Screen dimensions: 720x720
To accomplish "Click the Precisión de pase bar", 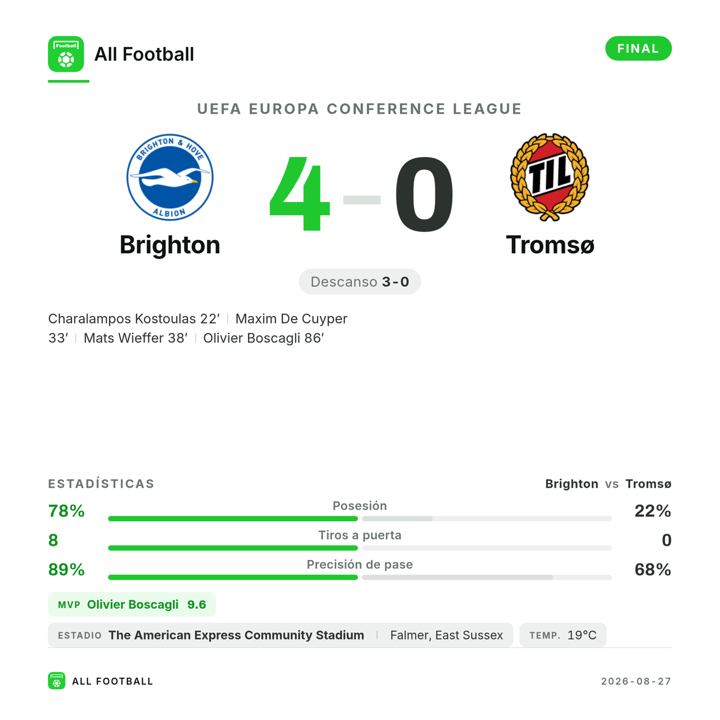I will click(360, 577).
